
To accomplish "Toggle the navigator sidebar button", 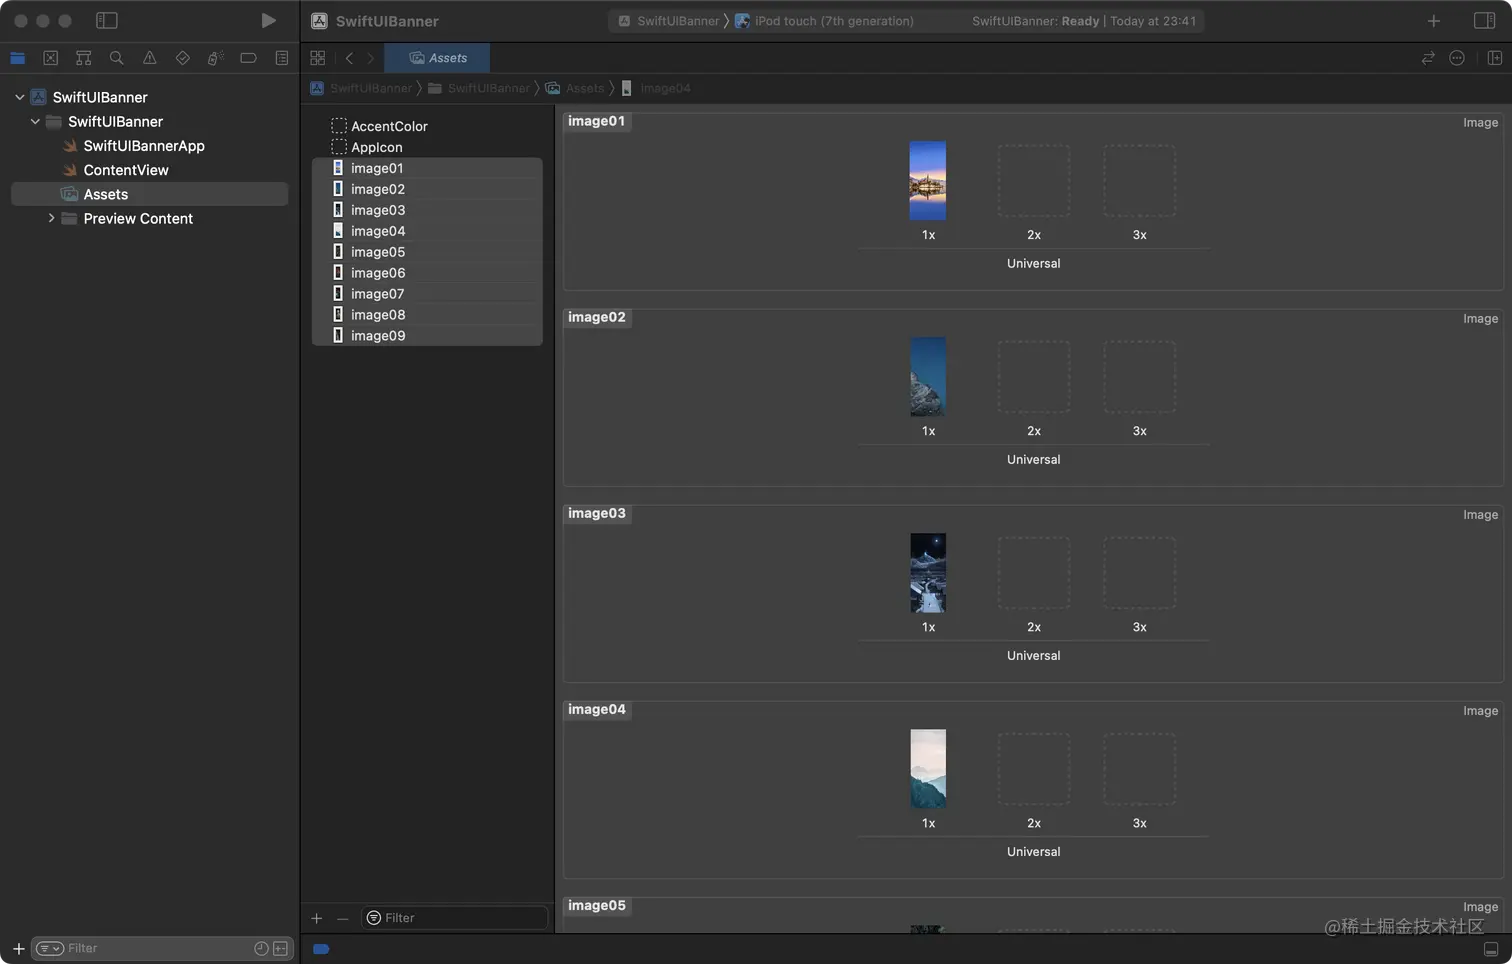I will coord(107,20).
